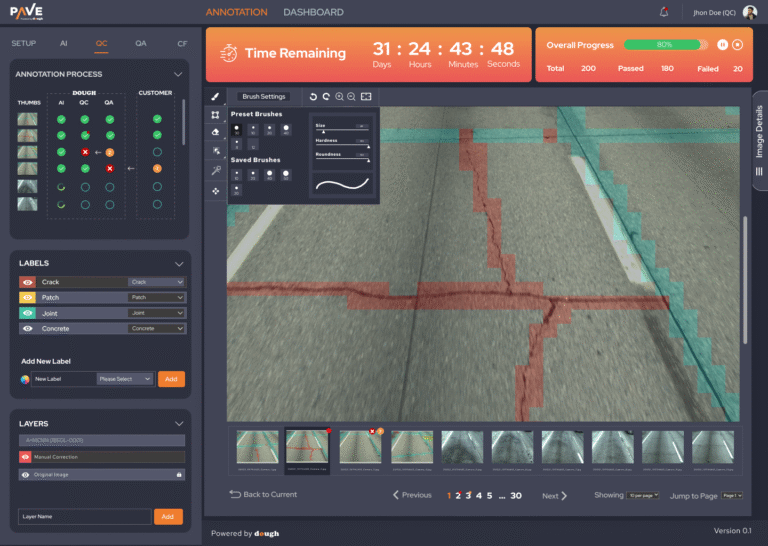Toggle Manual Correction layer visibility
Screen dimensions: 768x546
(27, 457)
